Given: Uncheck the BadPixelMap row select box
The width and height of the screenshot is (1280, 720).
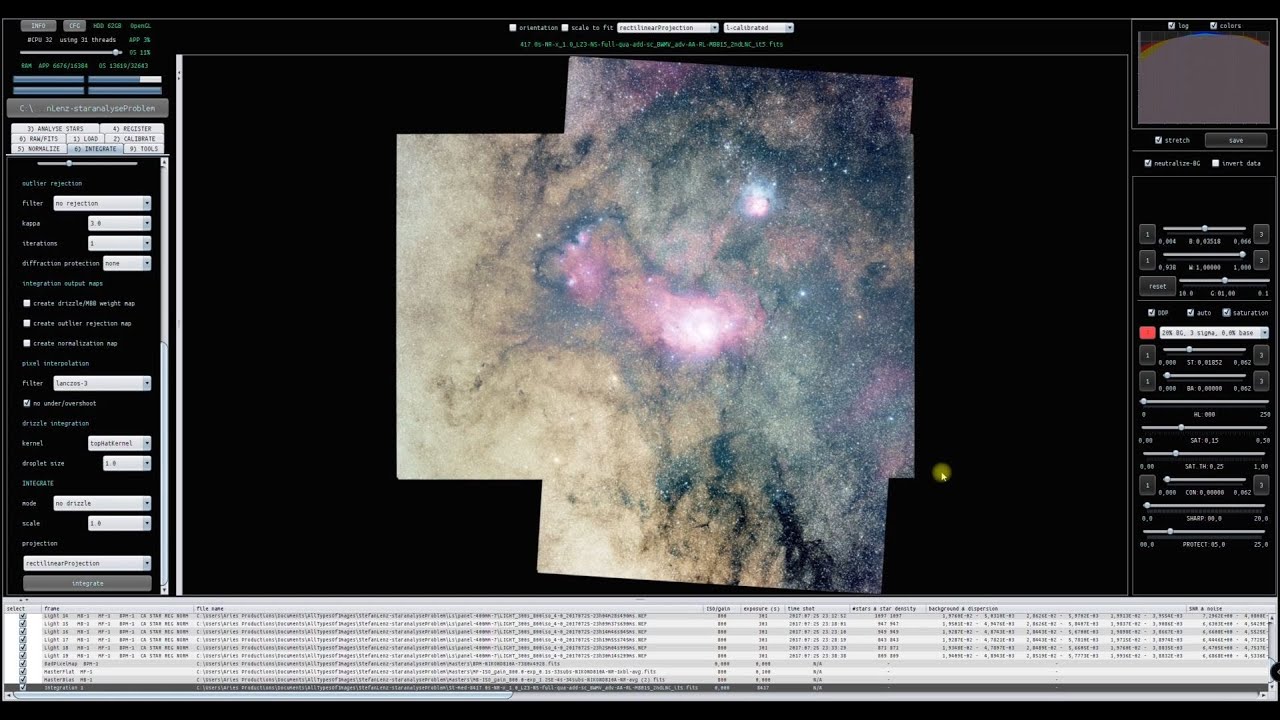Looking at the screenshot, I should (x=23, y=663).
